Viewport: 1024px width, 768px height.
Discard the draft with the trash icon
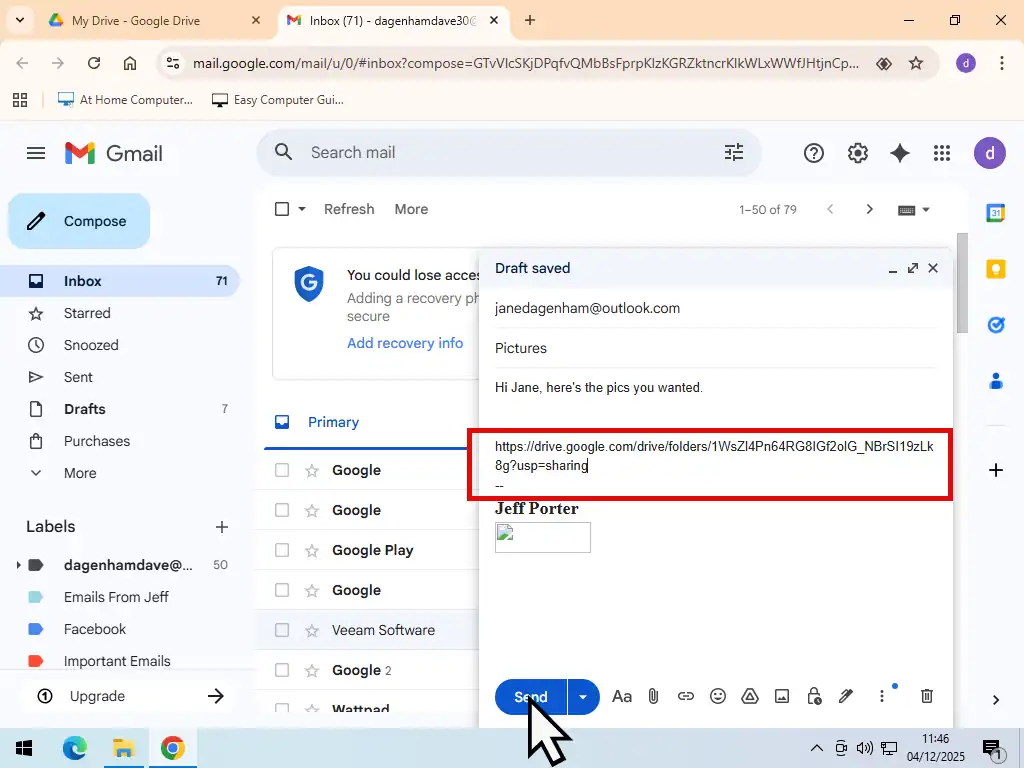click(x=927, y=695)
